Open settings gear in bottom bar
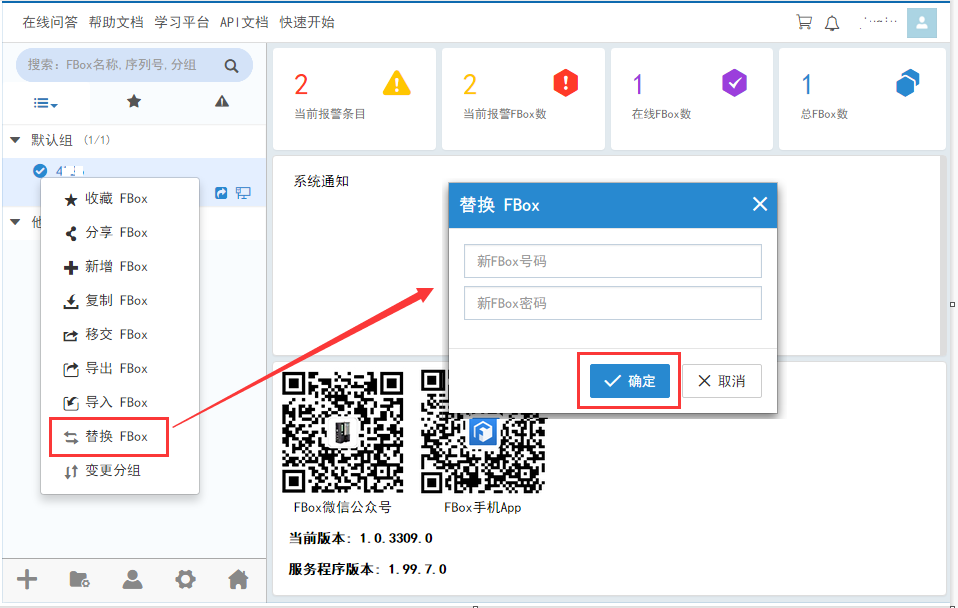Image resolution: width=958 pixels, height=608 pixels. tap(185, 579)
